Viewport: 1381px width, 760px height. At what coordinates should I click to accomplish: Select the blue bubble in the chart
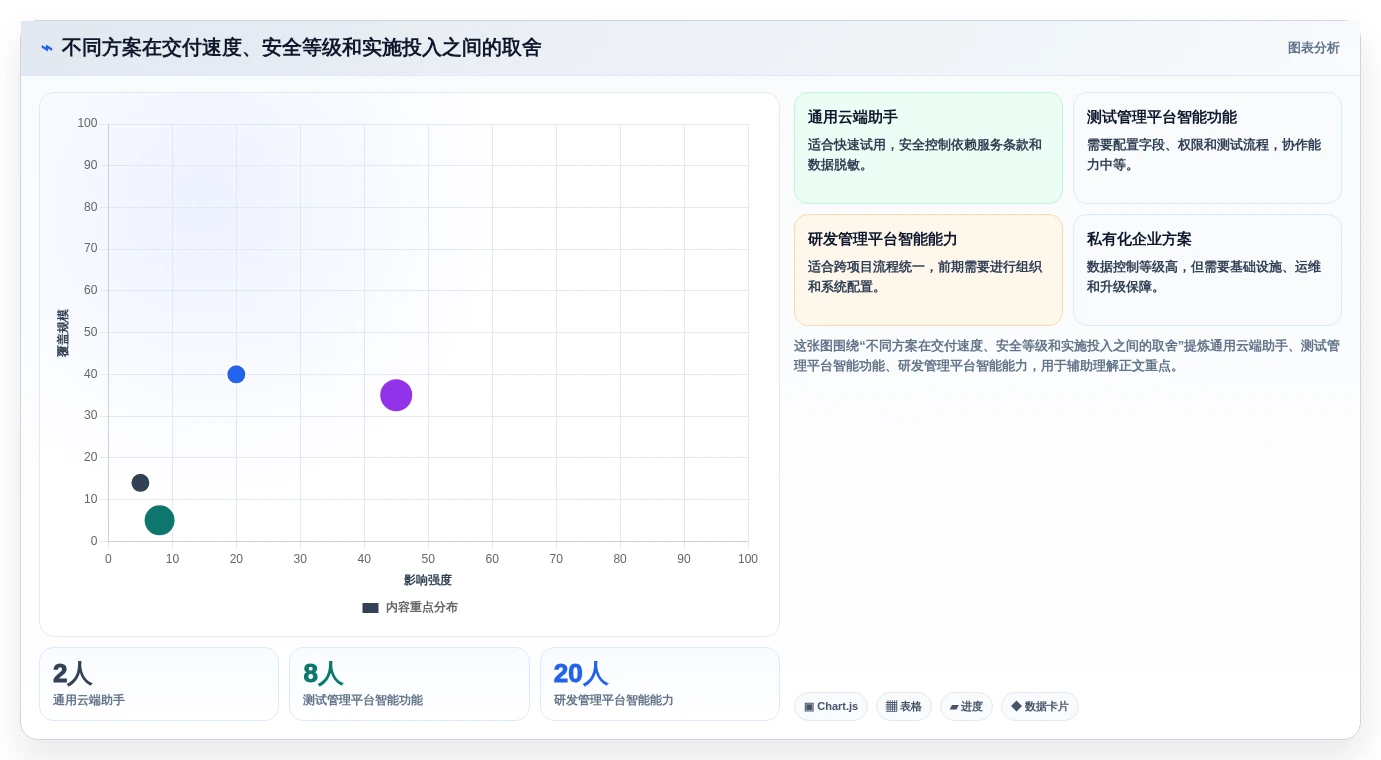[x=236, y=374]
